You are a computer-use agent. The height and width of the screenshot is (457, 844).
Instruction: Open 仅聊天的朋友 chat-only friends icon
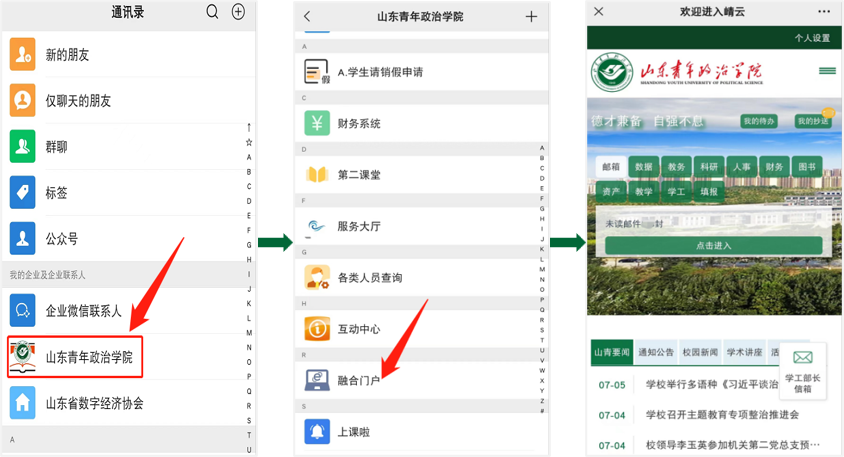(x=23, y=101)
